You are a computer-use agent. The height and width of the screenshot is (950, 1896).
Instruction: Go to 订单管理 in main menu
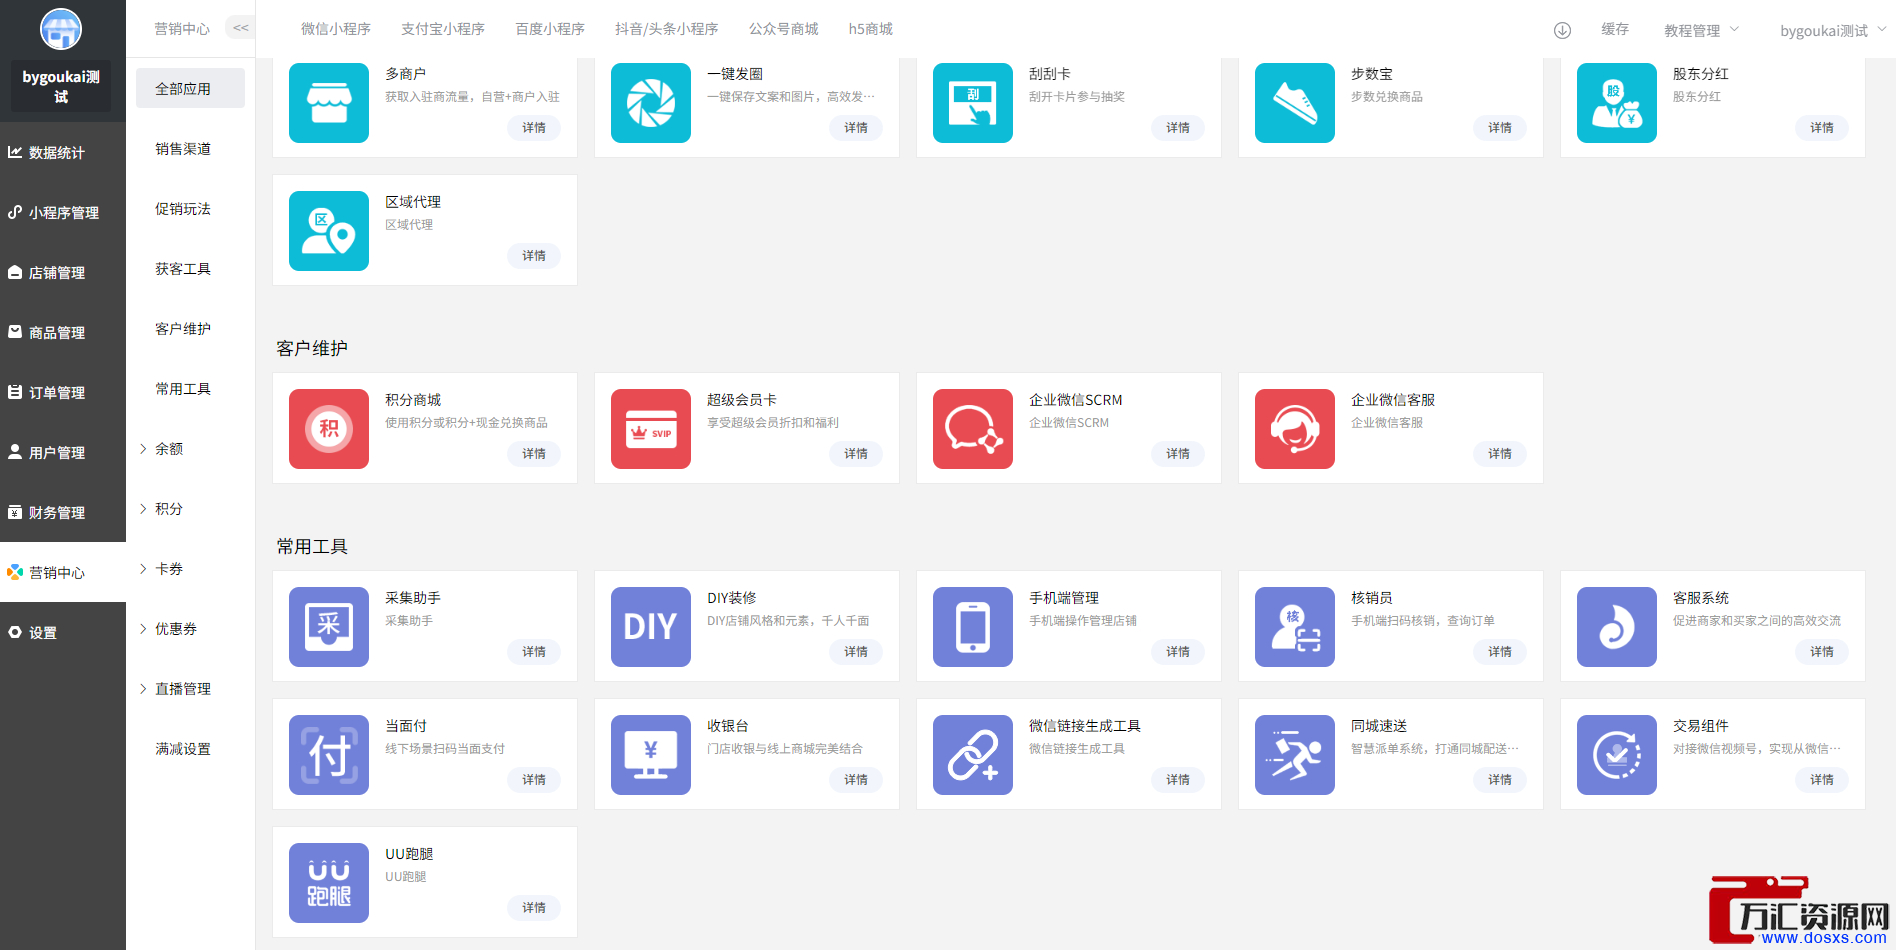coord(57,393)
